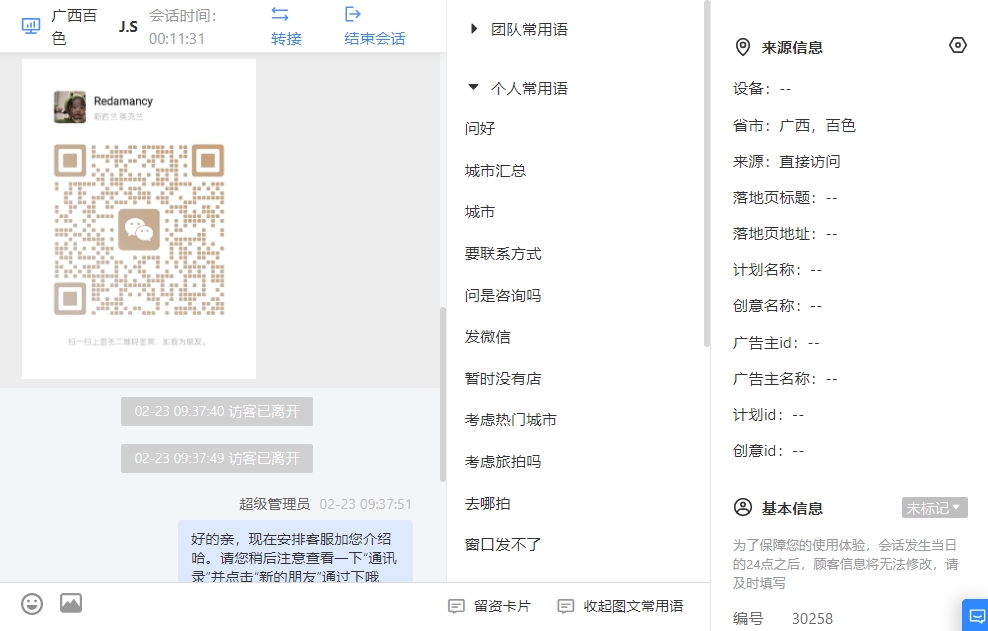The height and width of the screenshot is (631, 988).
Task: Select the 发微信 quick phrase
Action: [x=487, y=337]
